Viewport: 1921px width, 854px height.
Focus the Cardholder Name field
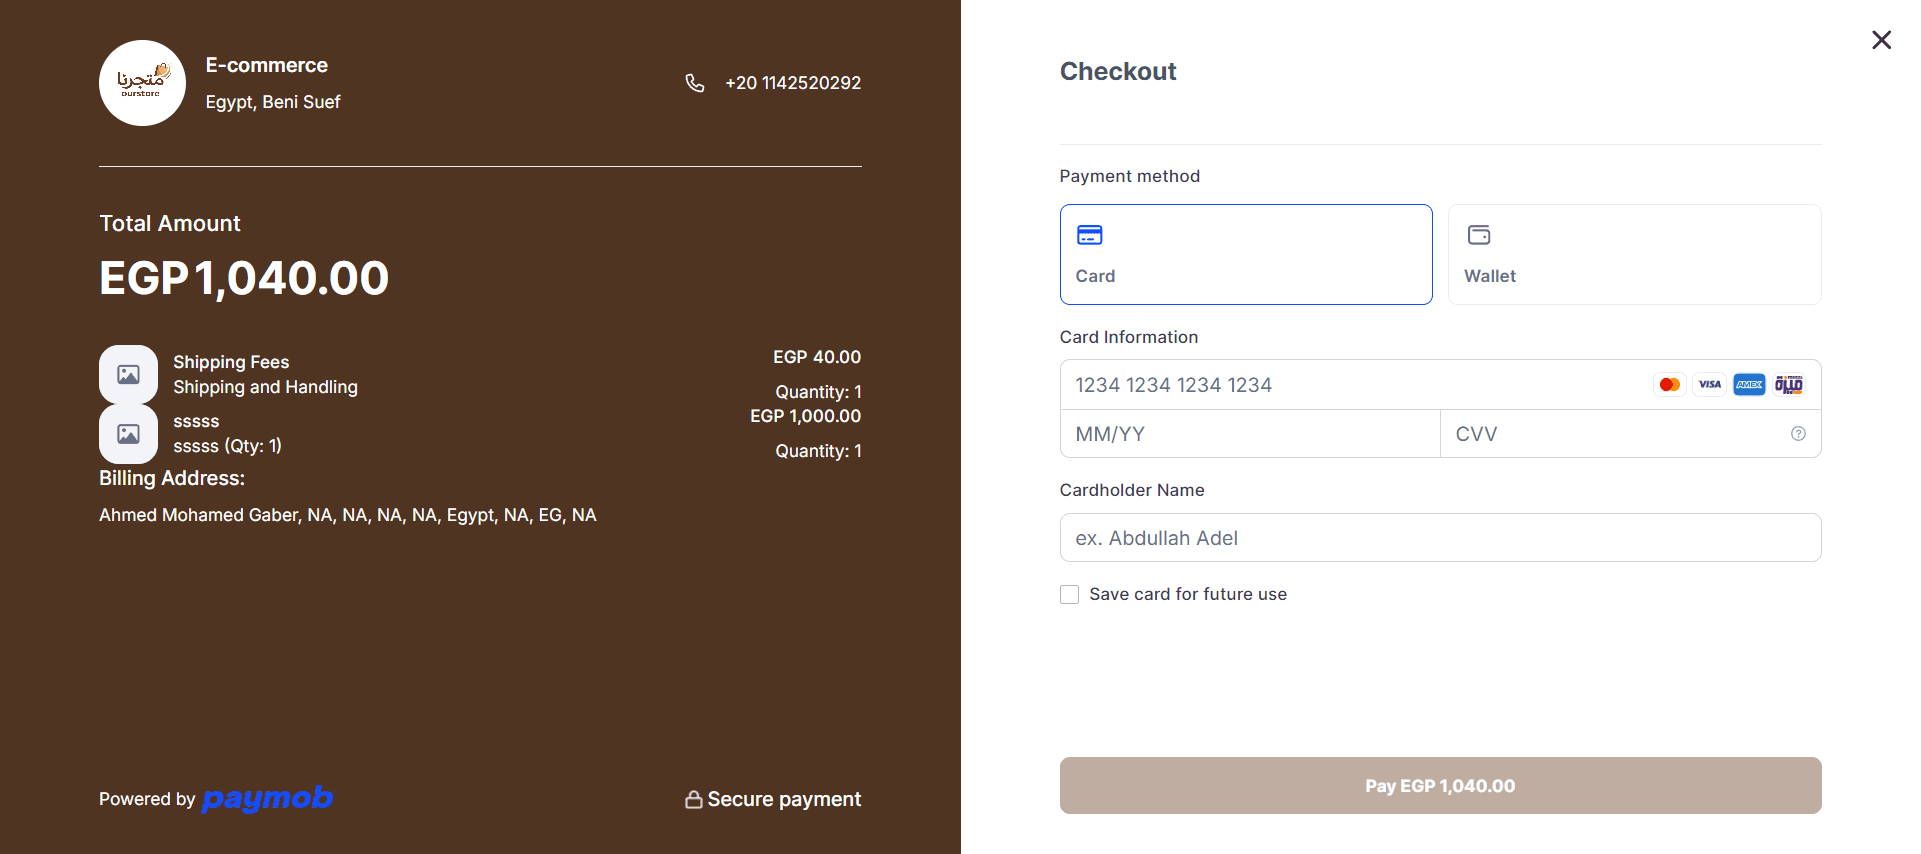1440,538
